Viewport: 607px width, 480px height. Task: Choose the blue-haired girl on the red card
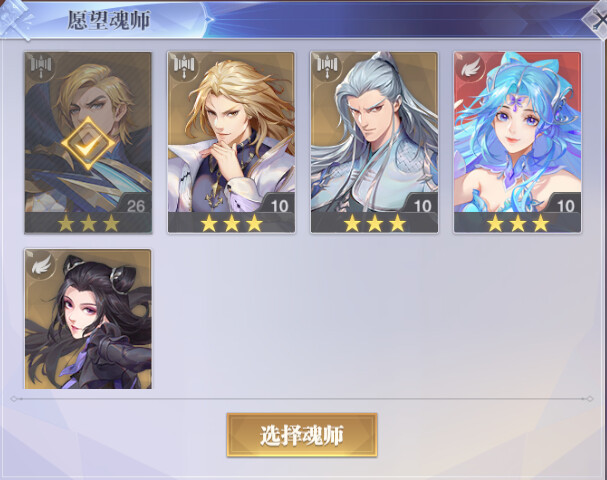coord(517,142)
